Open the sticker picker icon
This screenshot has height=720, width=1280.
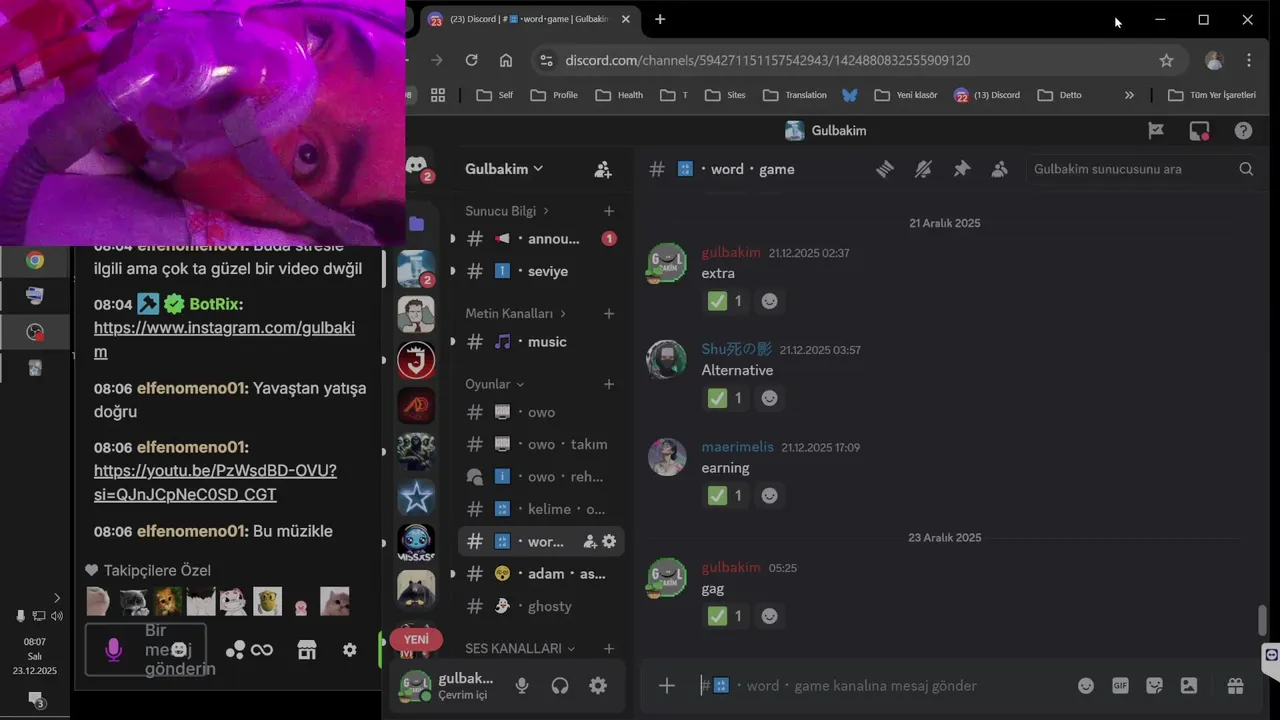1154,685
